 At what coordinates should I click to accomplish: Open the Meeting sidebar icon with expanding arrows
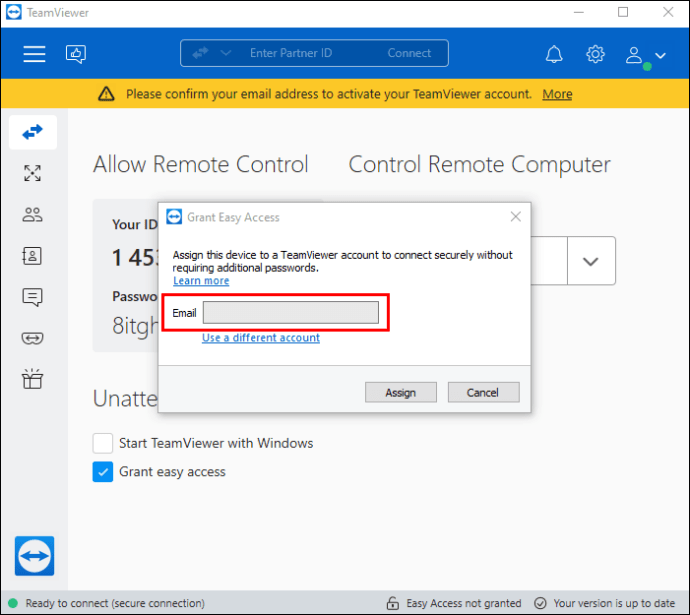[x=33, y=173]
